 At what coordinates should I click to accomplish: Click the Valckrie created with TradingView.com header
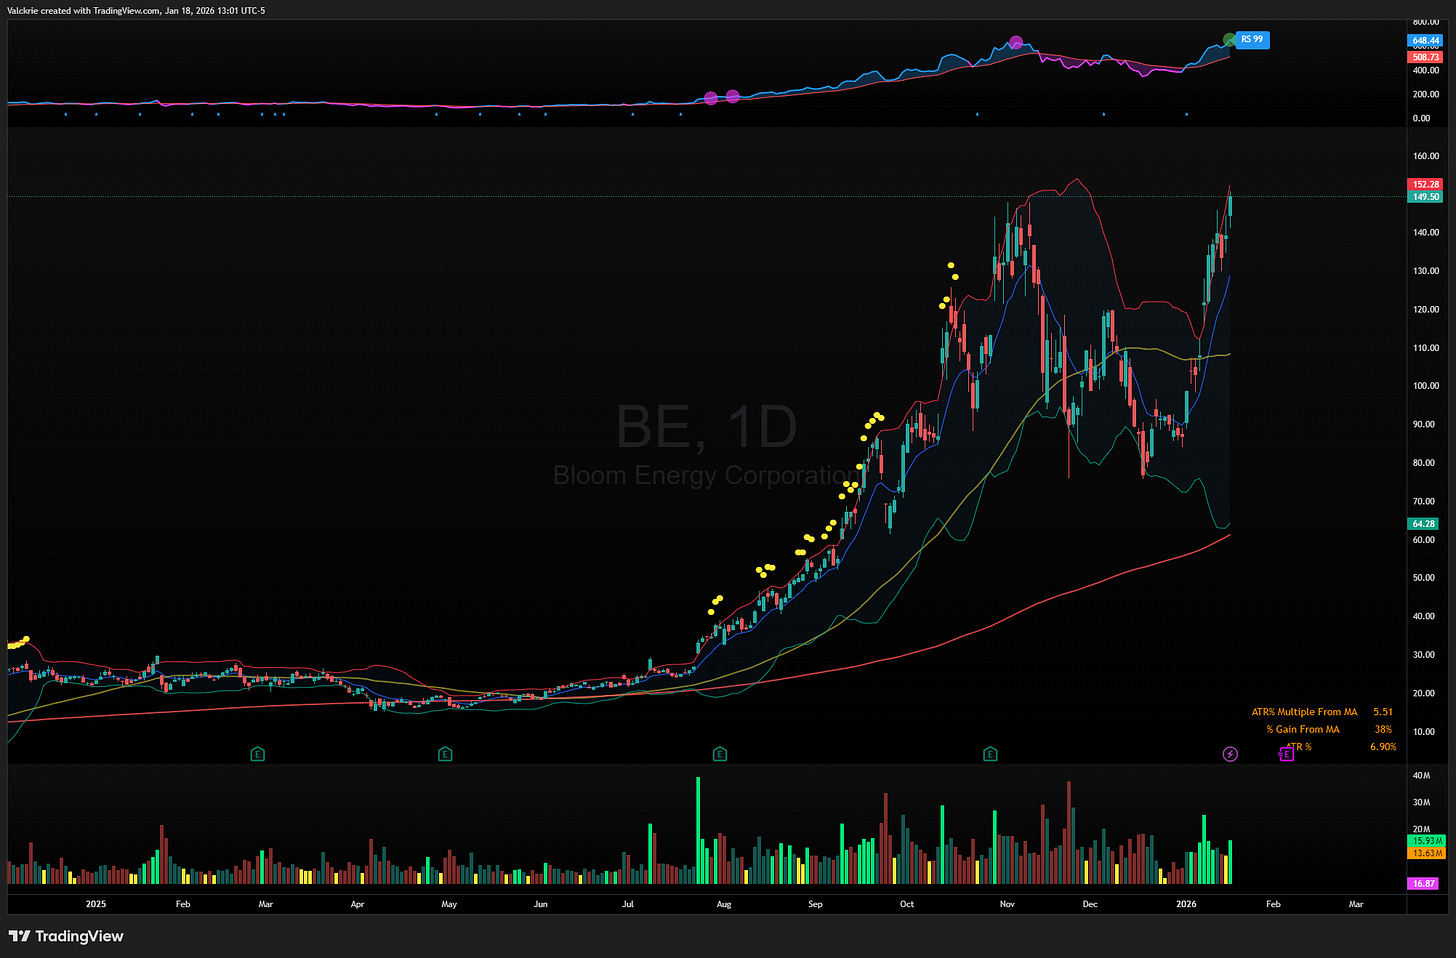point(136,11)
